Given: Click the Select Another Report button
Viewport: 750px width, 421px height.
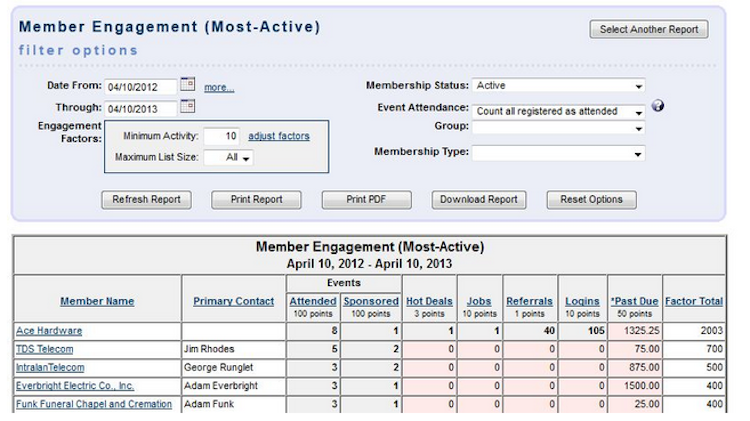Looking at the screenshot, I should pyautogui.click(x=649, y=30).
